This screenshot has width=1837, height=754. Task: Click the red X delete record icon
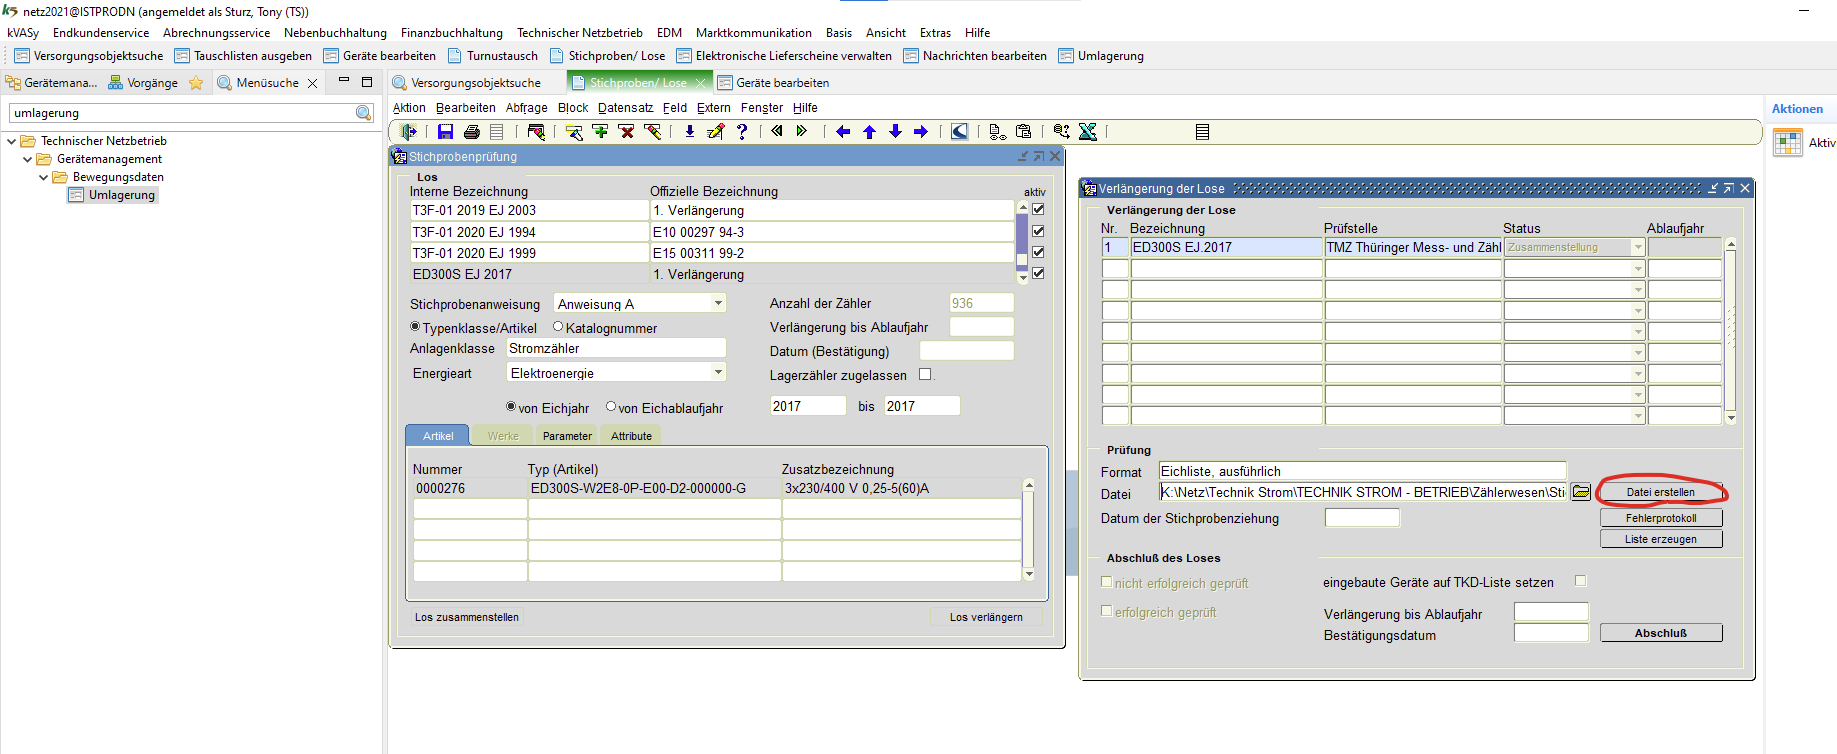tap(626, 132)
